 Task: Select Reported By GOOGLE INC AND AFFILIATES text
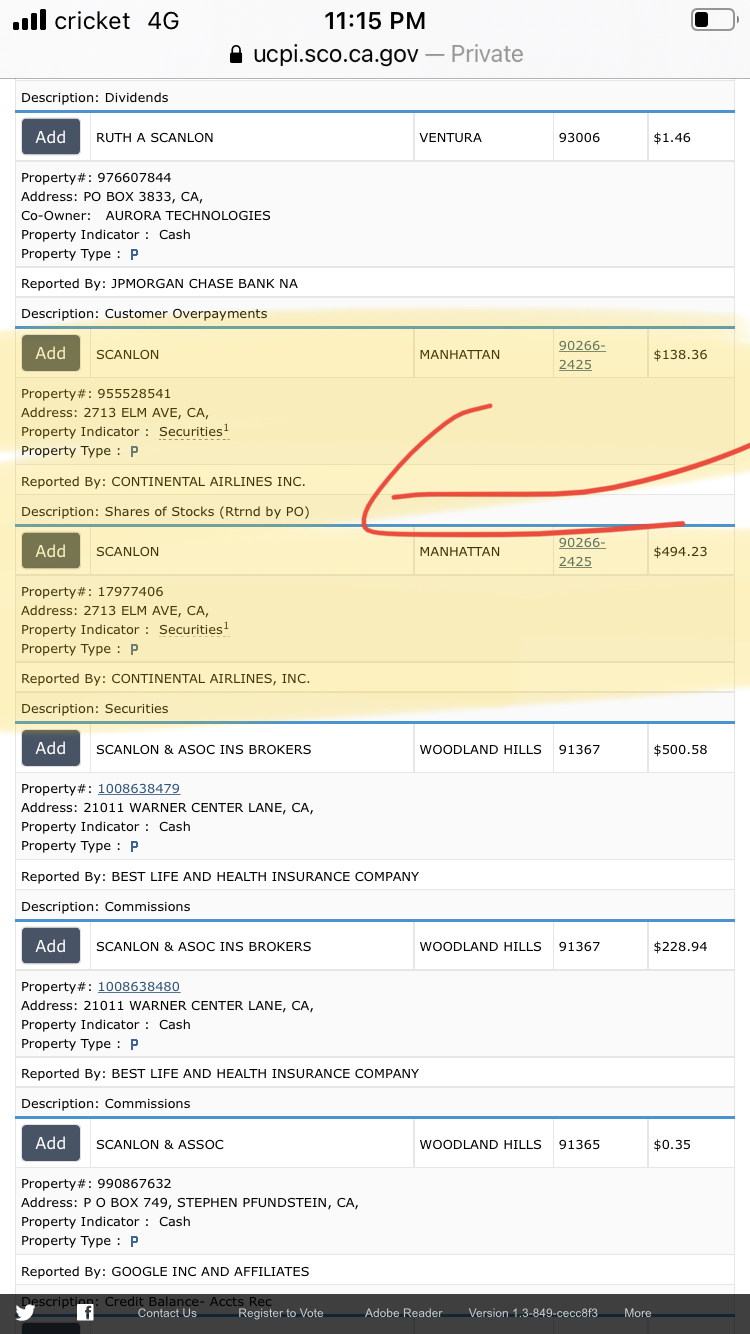(x=166, y=1272)
